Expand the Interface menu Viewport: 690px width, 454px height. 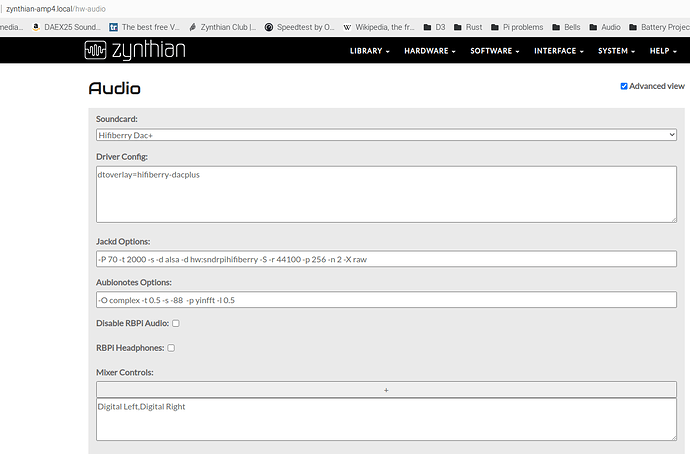coord(559,51)
